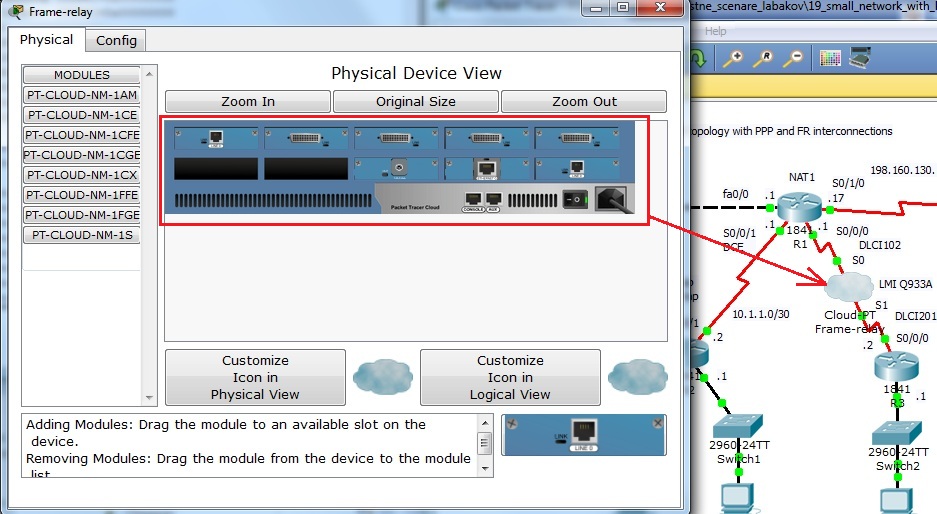Click the 'LMI Q933A' label in topology

click(905, 284)
